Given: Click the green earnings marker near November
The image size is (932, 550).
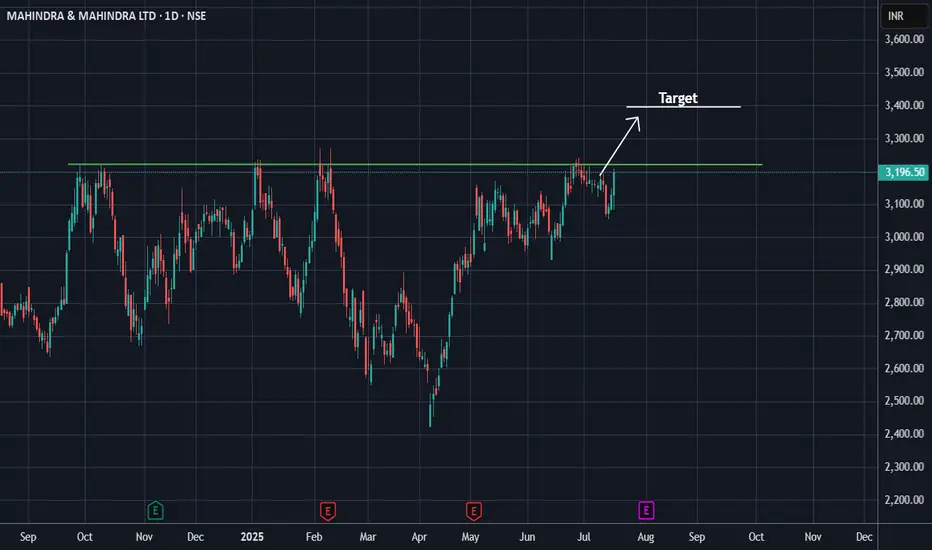Looking at the screenshot, I should (155, 510).
